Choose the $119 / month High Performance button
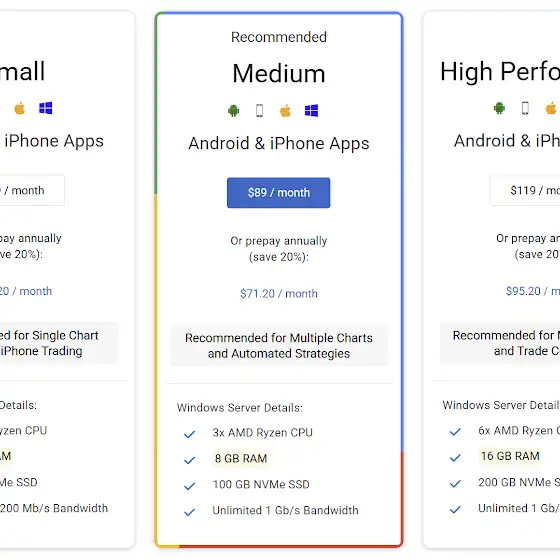 click(x=525, y=190)
